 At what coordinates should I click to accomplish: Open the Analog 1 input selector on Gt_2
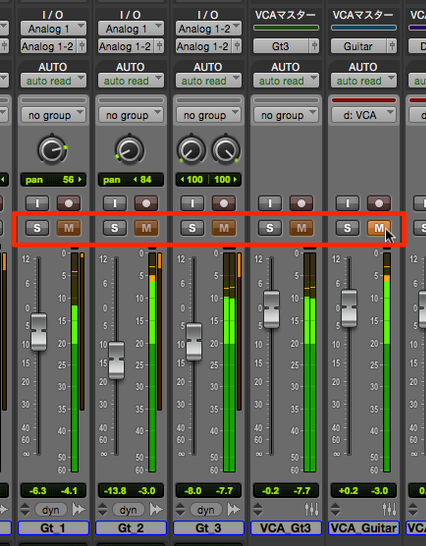[x=131, y=29]
